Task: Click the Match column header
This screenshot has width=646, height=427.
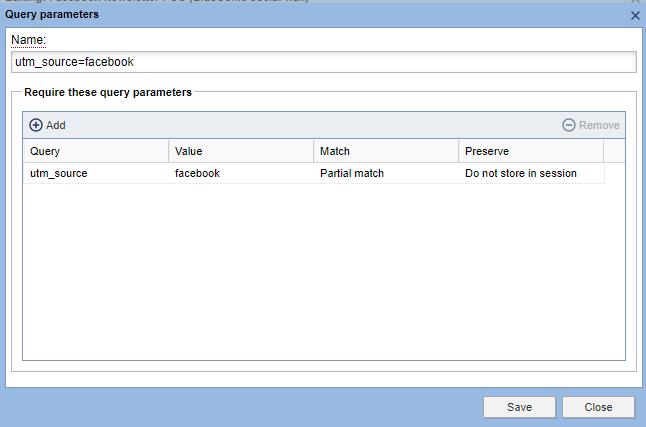Action: pos(385,151)
